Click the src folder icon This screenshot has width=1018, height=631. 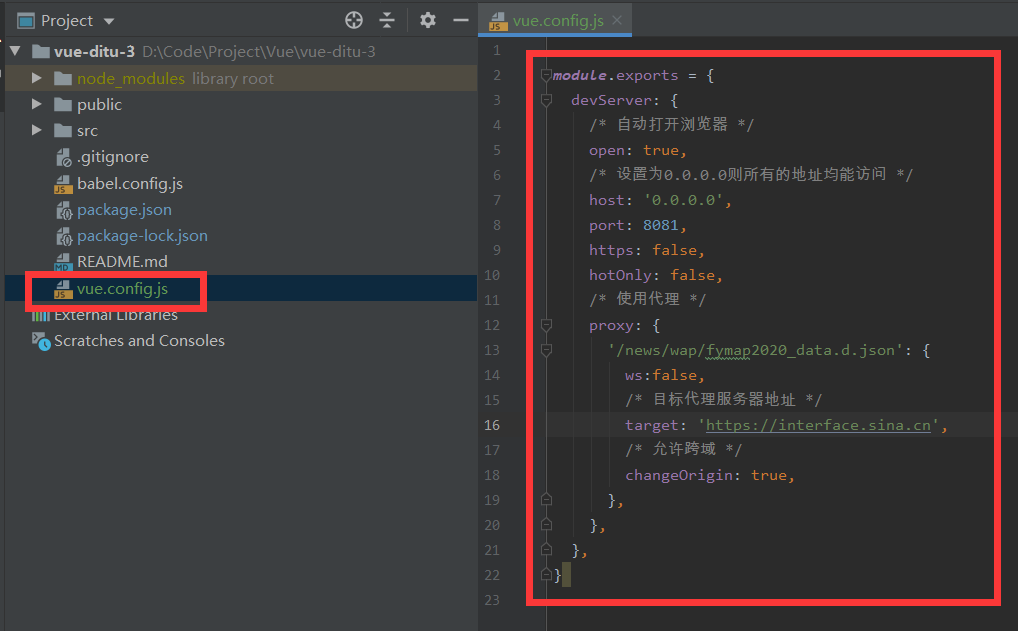point(63,130)
